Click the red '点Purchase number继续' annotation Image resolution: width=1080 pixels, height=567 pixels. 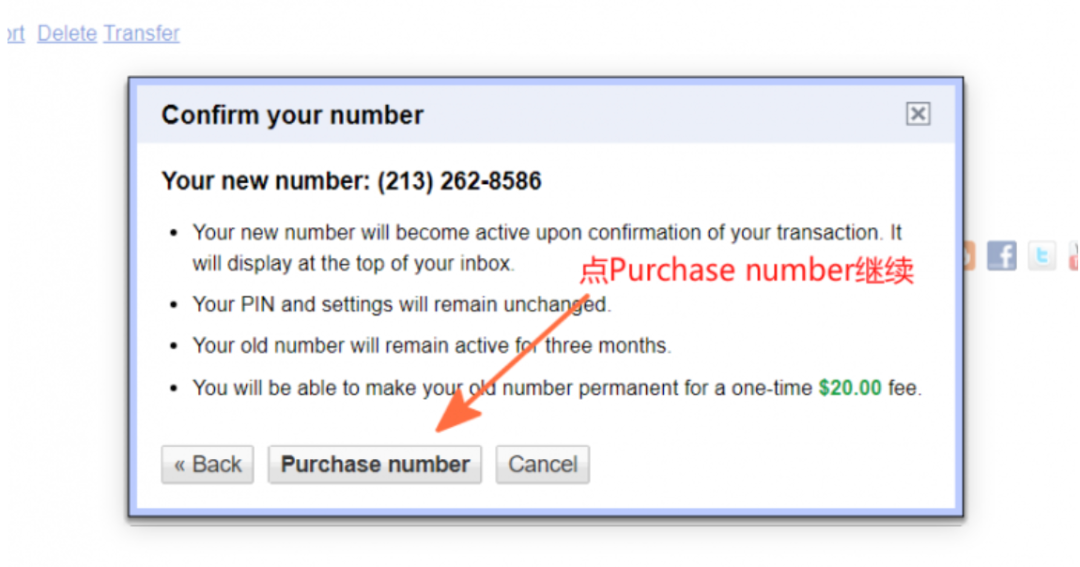(747, 270)
